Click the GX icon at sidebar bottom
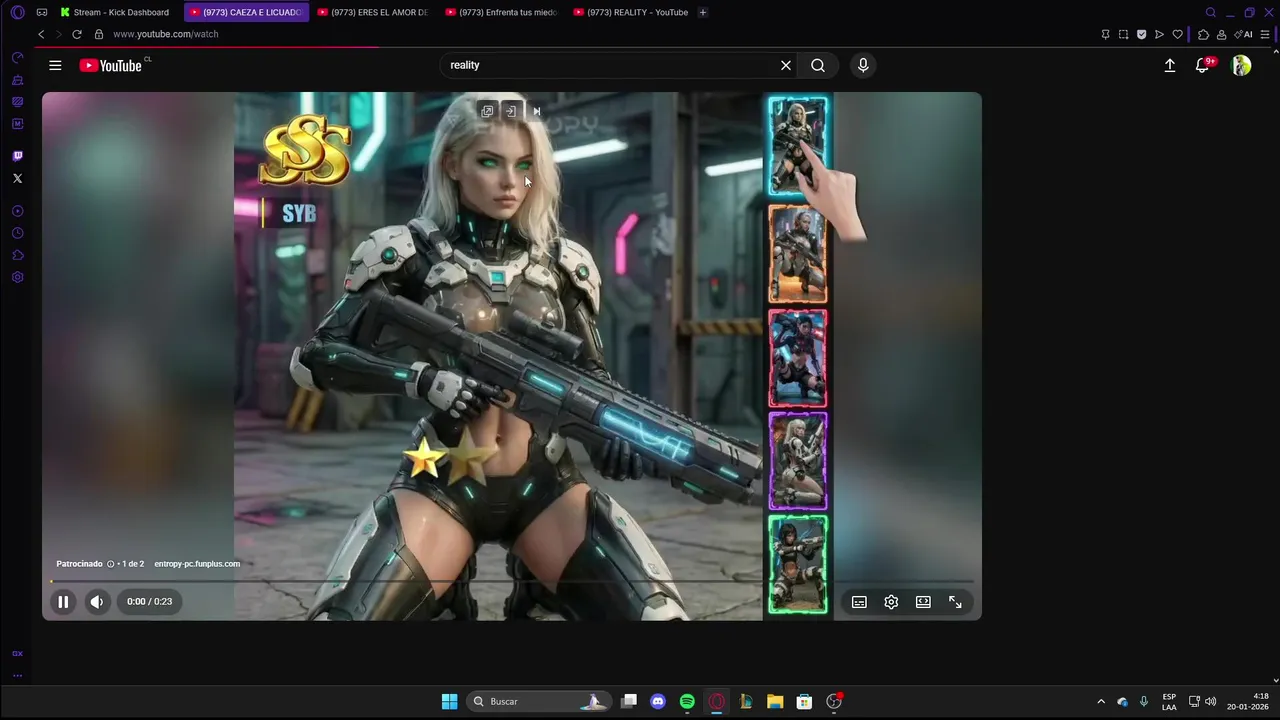1280x720 pixels. pos(17,653)
